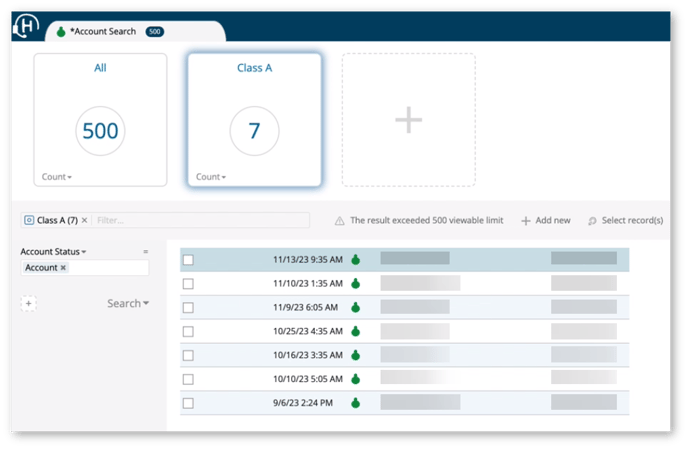Image resolution: width=688 pixels, height=449 pixels.
Task: Click the warning triangle icon beside viewable limit message
Action: tap(340, 220)
